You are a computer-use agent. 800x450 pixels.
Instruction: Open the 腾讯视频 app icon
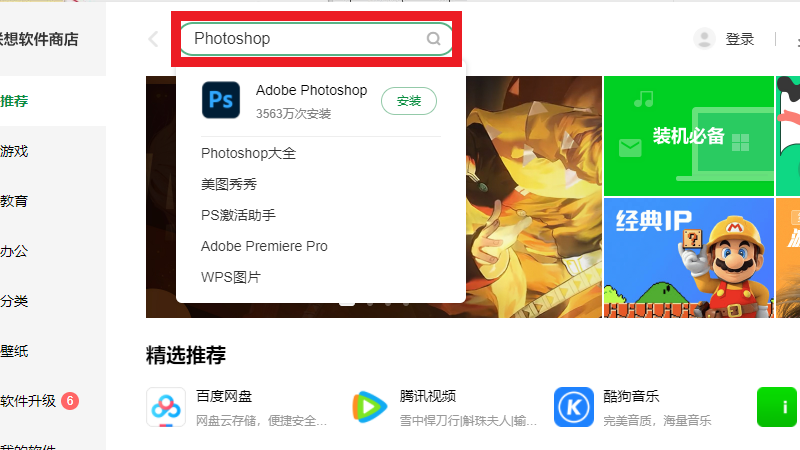[369, 407]
